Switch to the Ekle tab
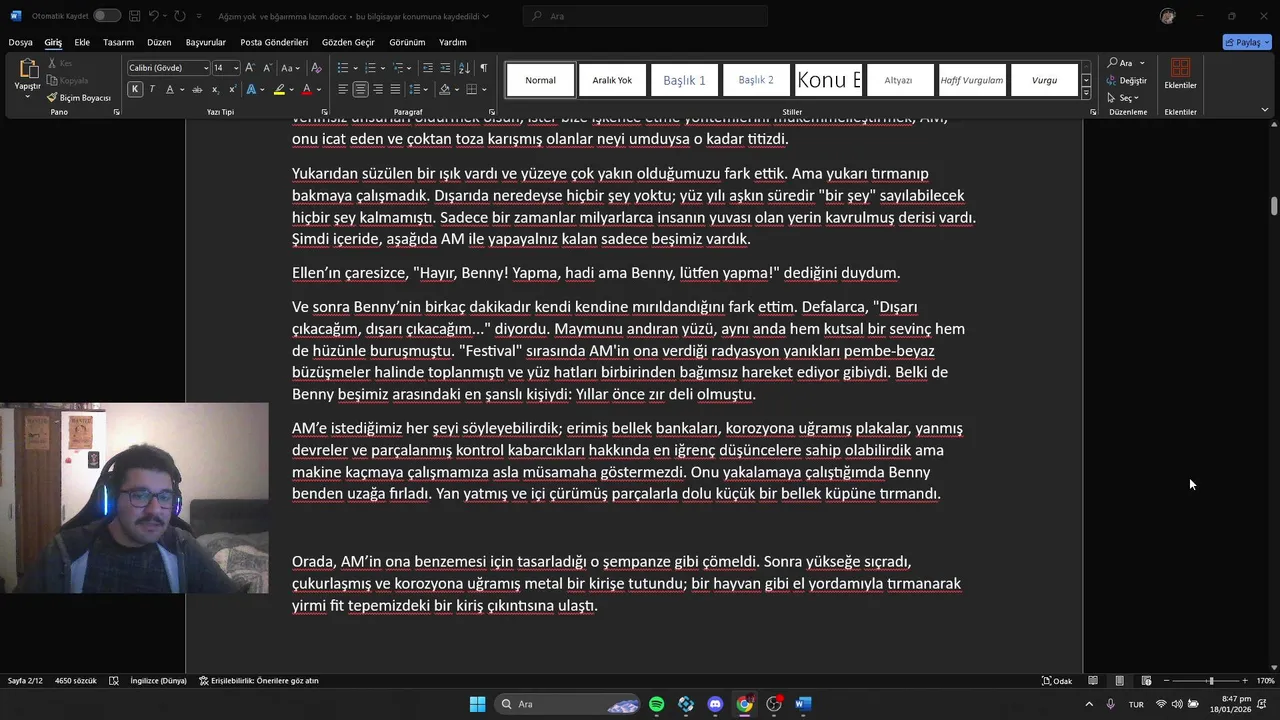The width and height of the screenshot is (1280, 720). tap(82, 42)
